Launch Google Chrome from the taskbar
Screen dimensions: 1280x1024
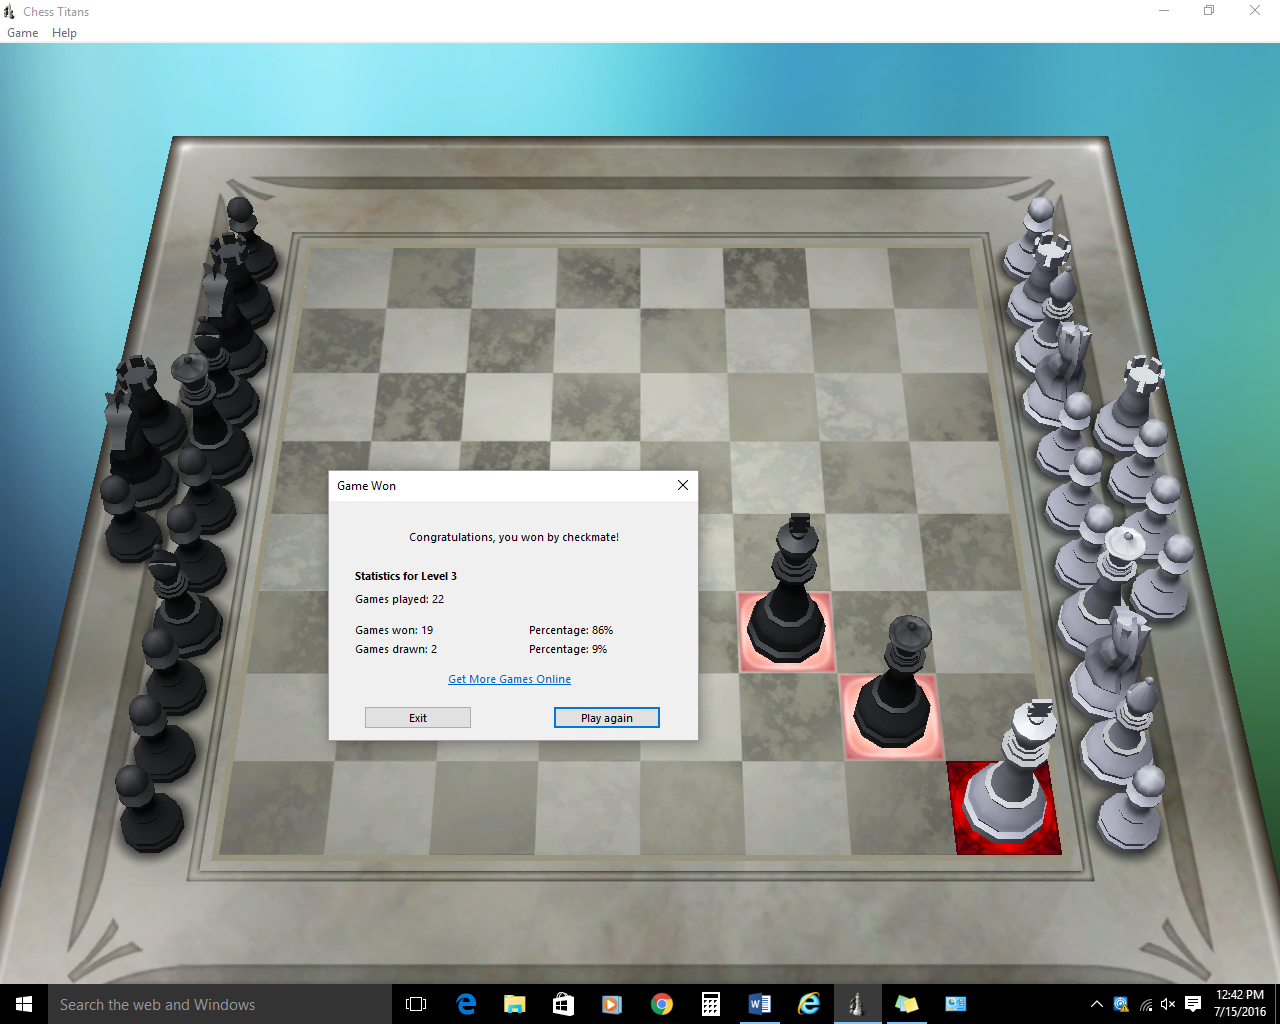click(x=661, y=1004)
